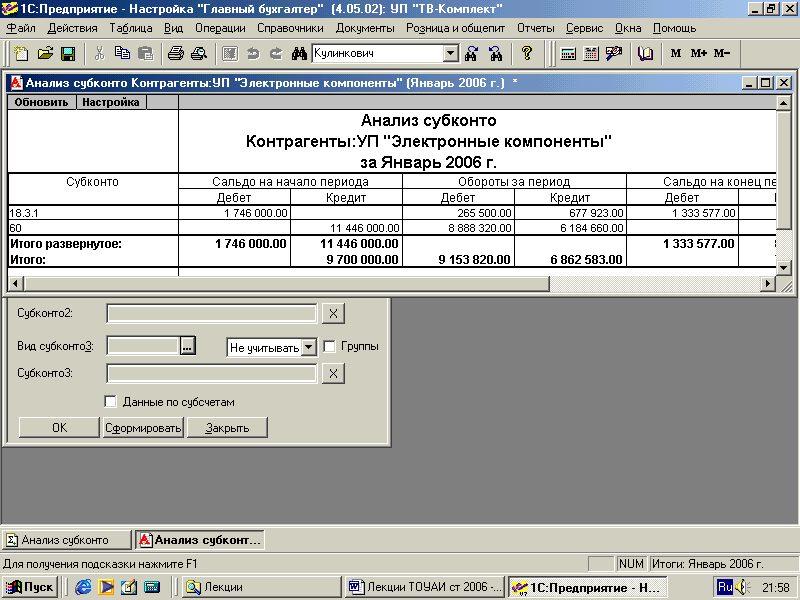Click the Субконто2 input field
Image resolution: width=800 pixels, height=600 pixels.
[212, 313]
